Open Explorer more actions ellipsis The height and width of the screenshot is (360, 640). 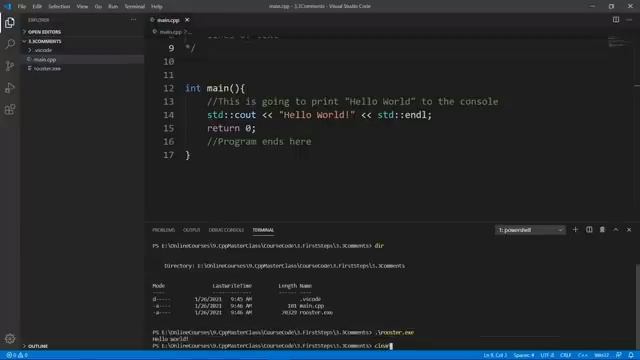coord(133,20)
